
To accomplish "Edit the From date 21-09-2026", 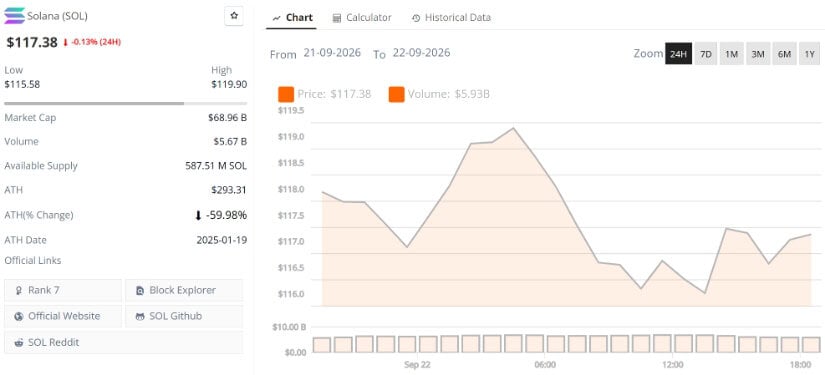I will (x=332, y=53).
